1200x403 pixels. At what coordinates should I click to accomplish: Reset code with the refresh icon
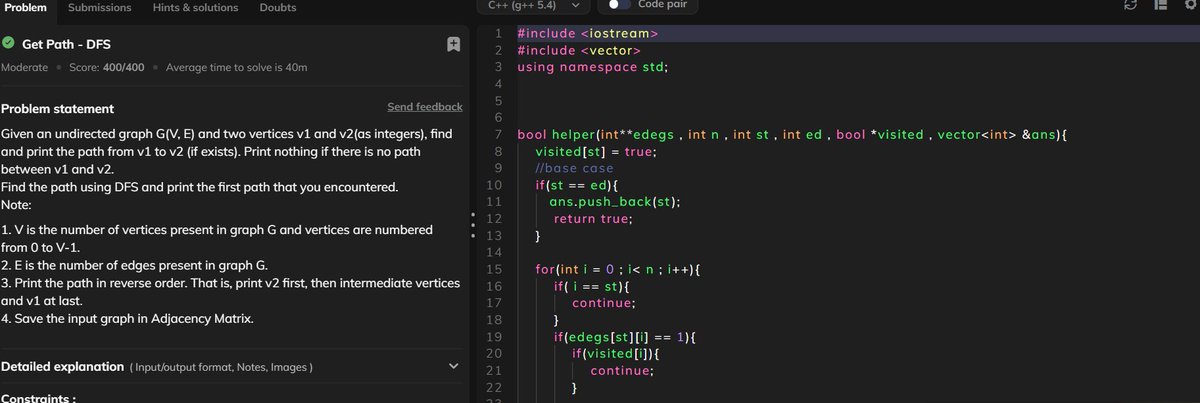pos(1131,6)
